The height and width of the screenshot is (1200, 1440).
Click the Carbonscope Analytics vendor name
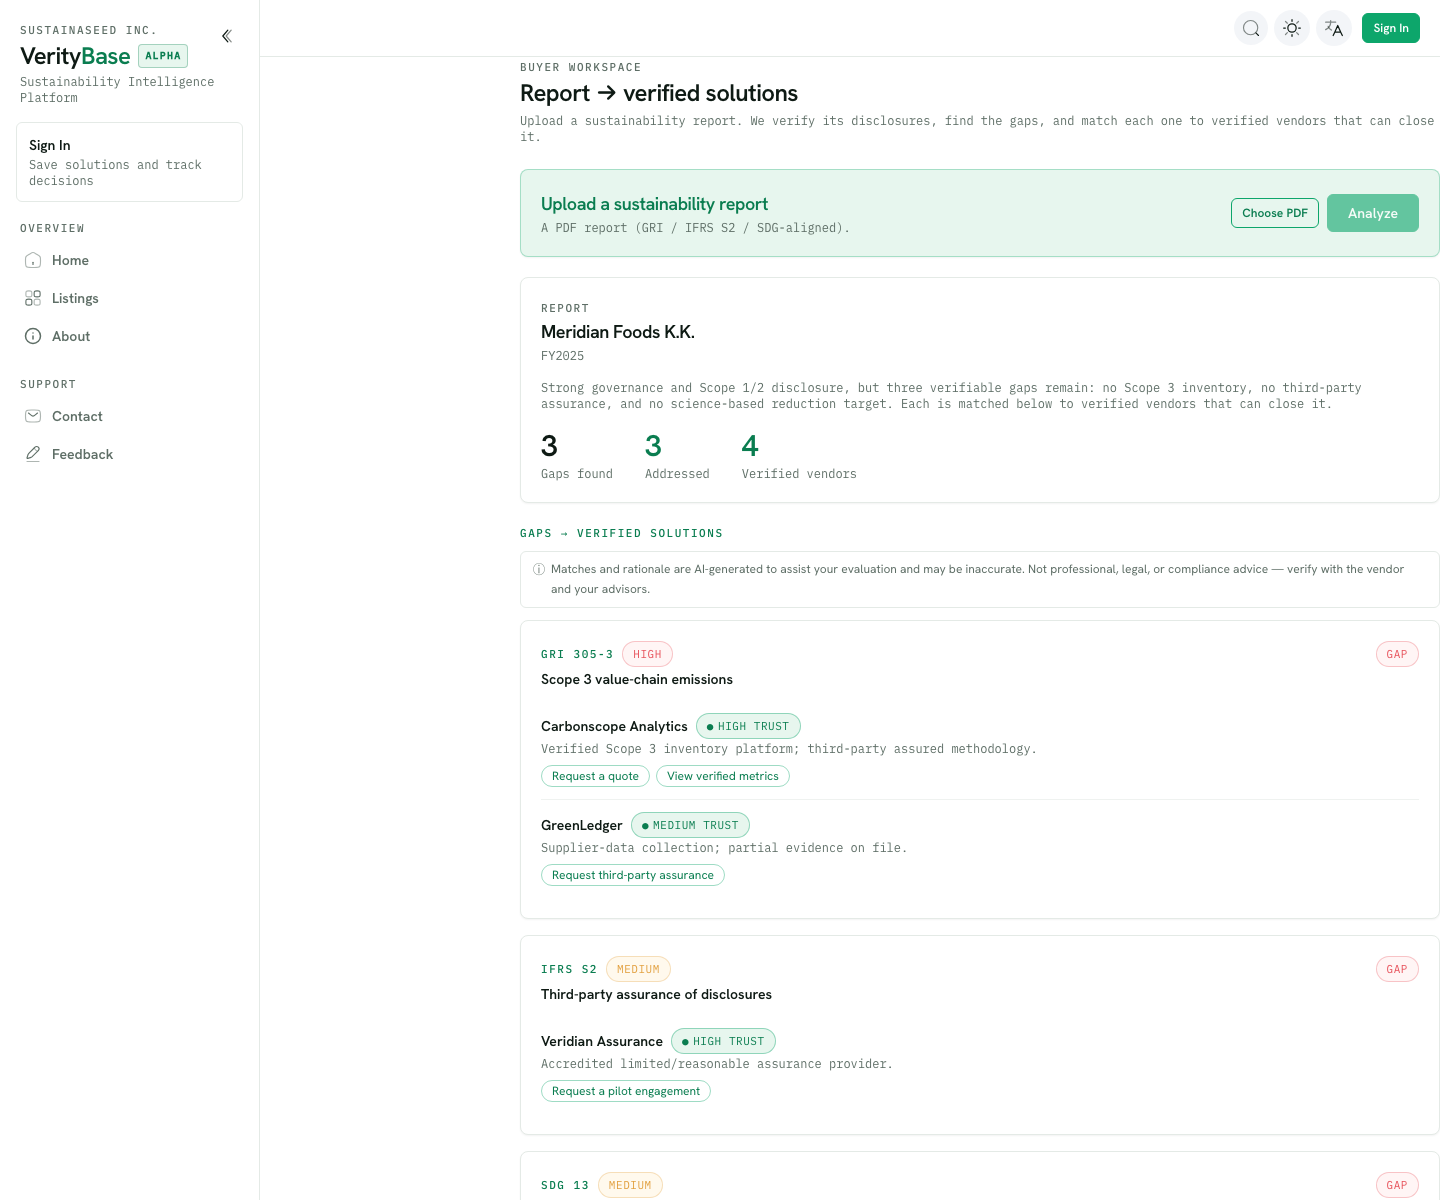614,726
